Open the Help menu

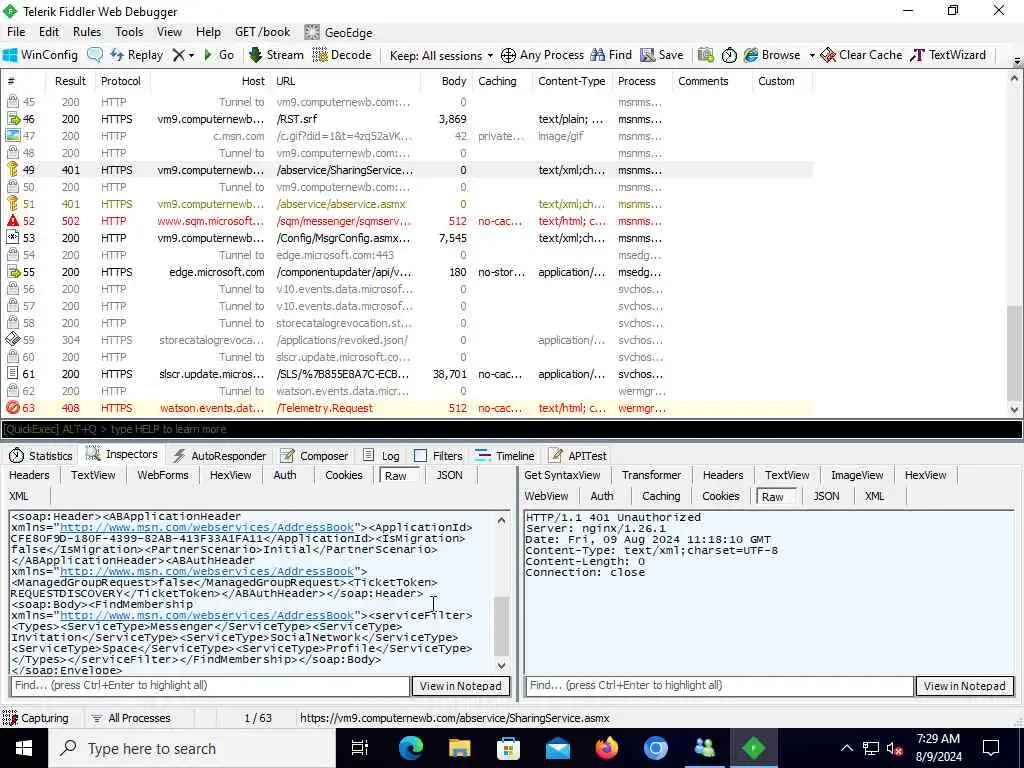click(x=208, y=32)
